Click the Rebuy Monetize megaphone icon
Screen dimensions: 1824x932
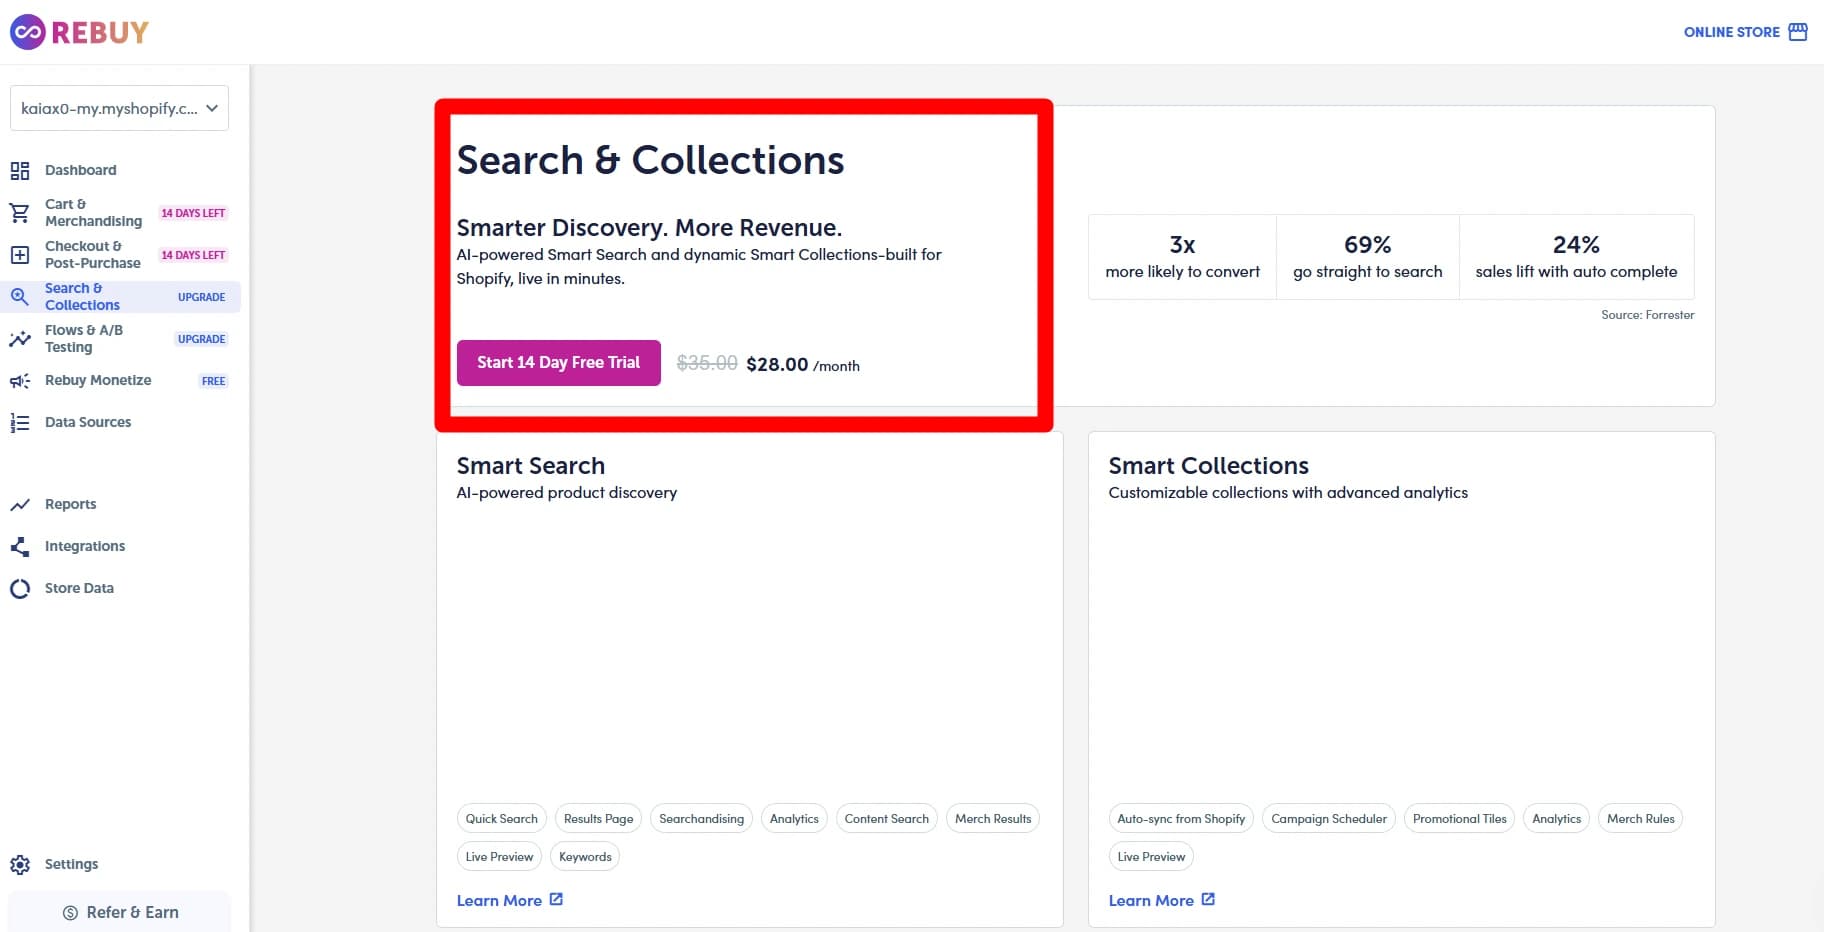click(20, 381)
